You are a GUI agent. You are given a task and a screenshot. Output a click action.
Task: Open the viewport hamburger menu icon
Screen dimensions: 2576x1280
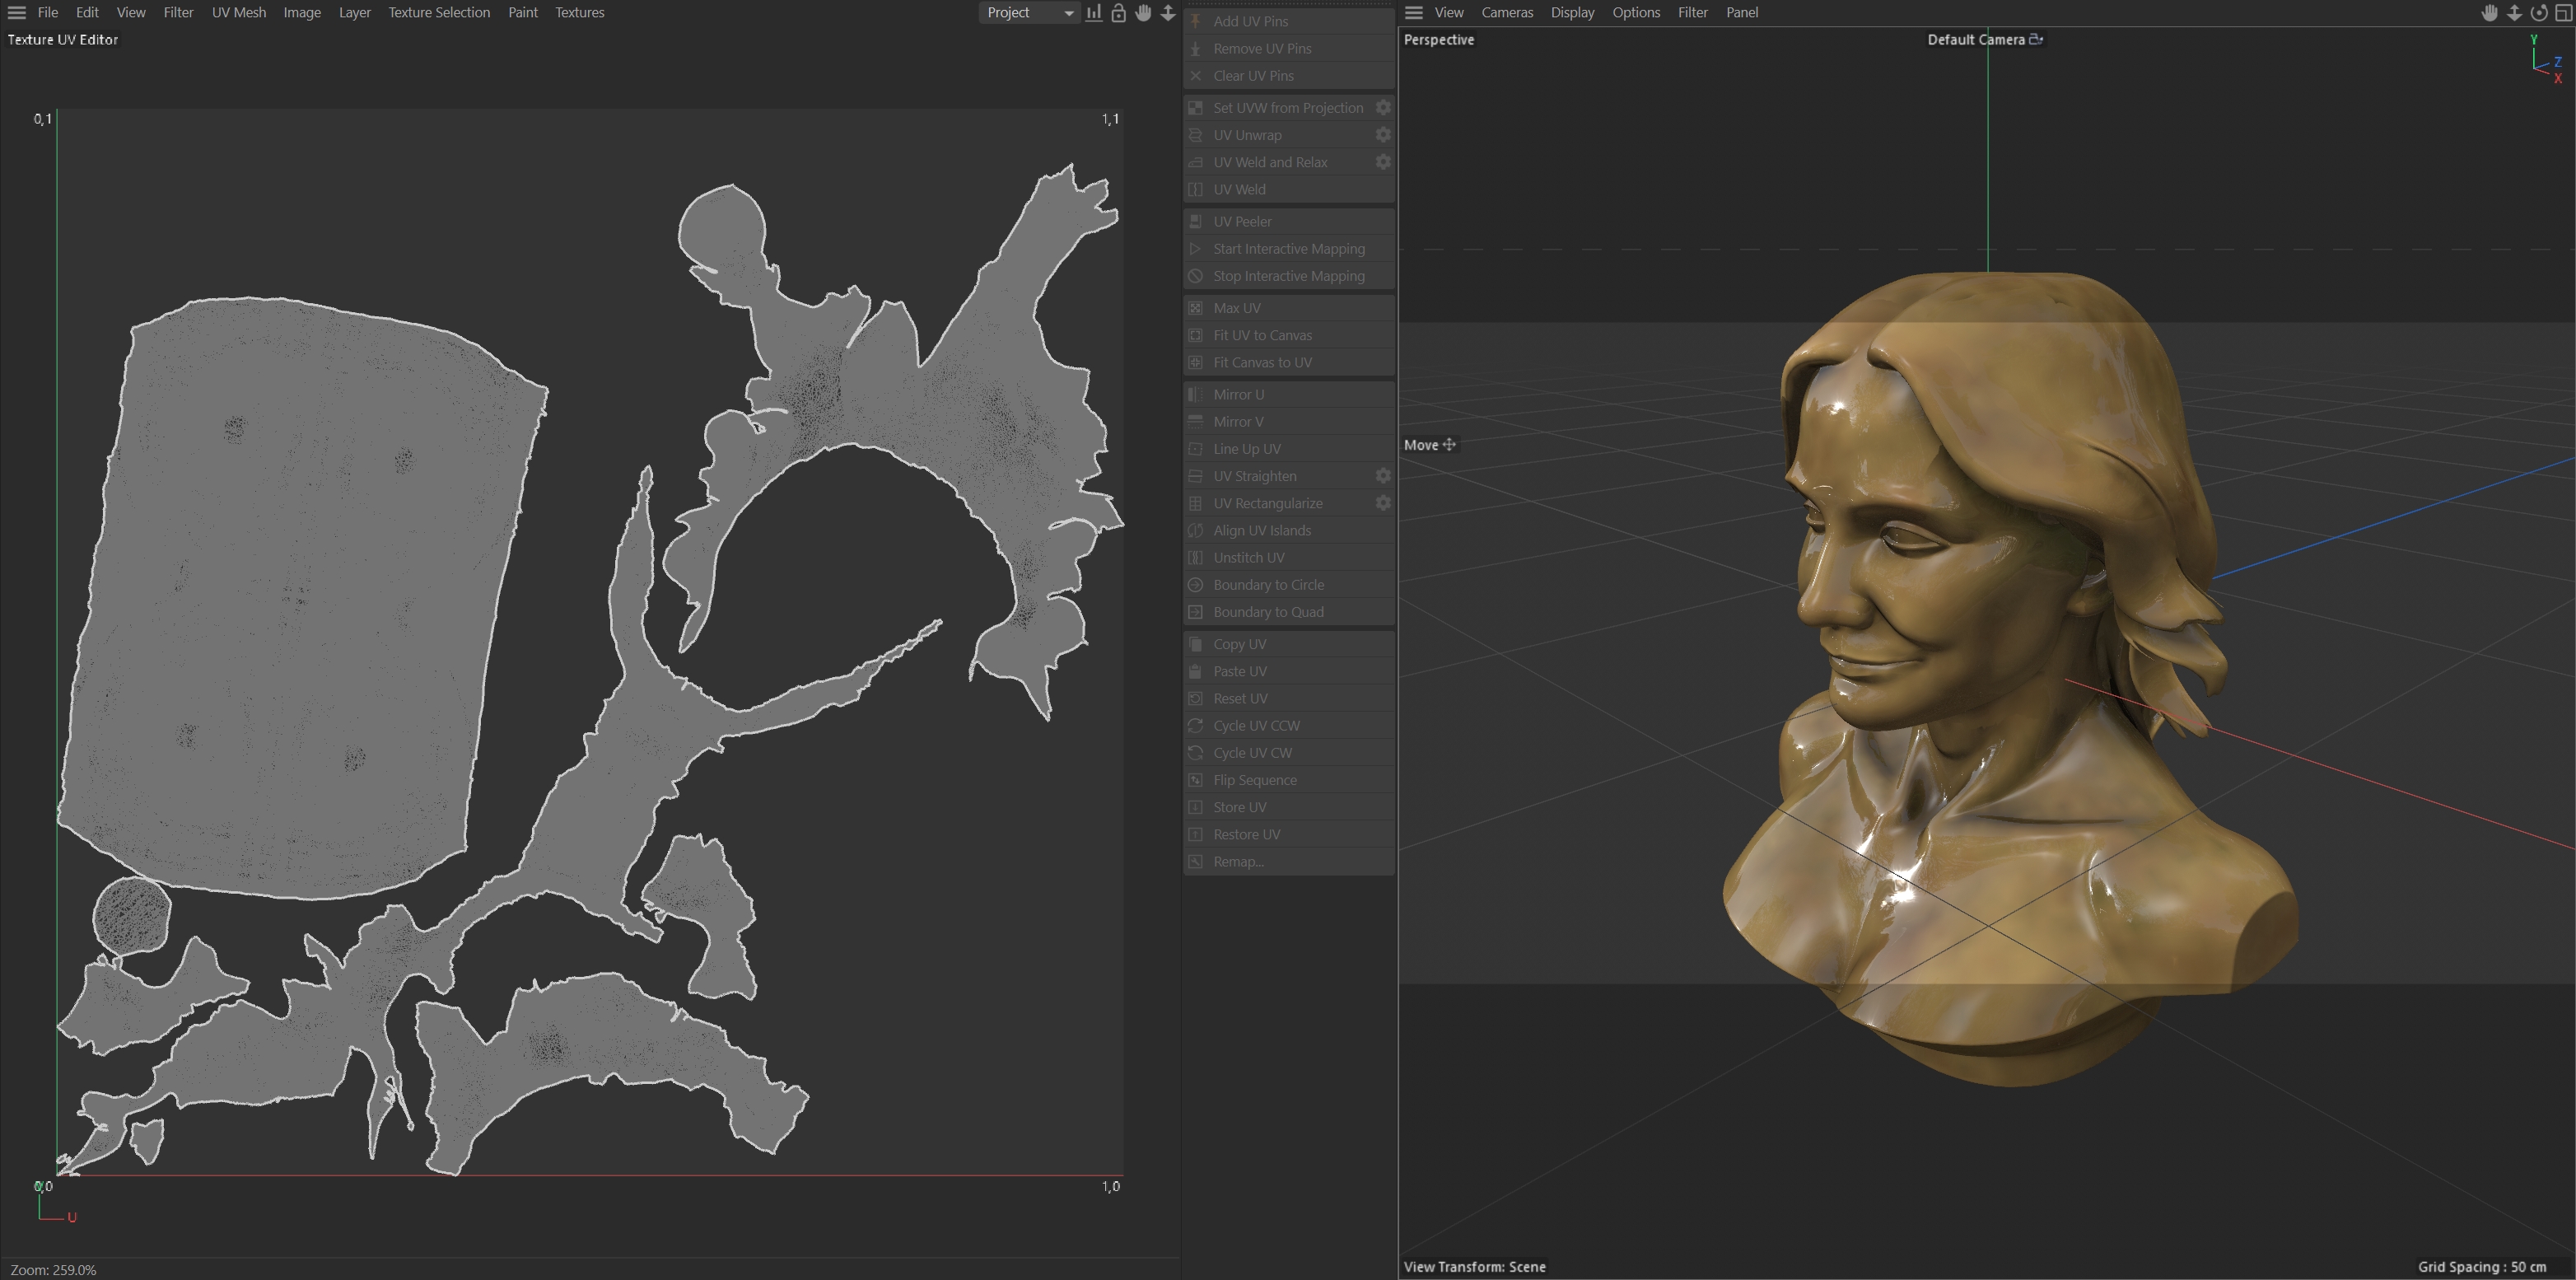coord(1413,13)
